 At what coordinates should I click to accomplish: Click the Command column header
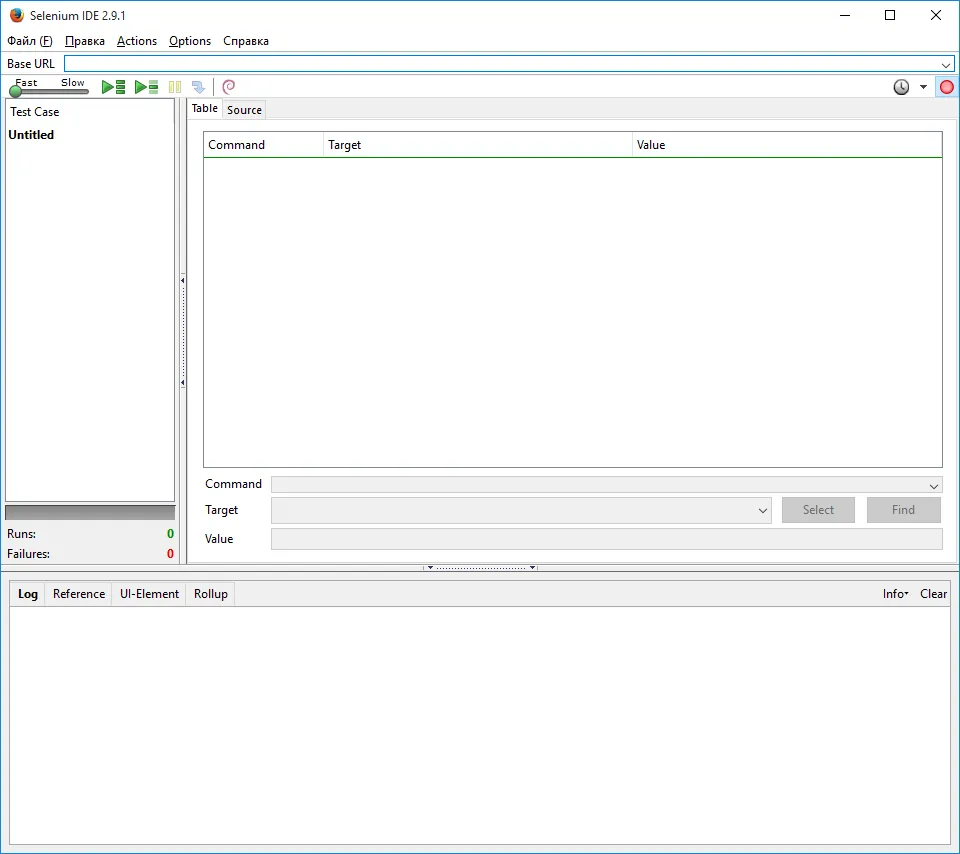pyautogui.click(x=263, y=145)
